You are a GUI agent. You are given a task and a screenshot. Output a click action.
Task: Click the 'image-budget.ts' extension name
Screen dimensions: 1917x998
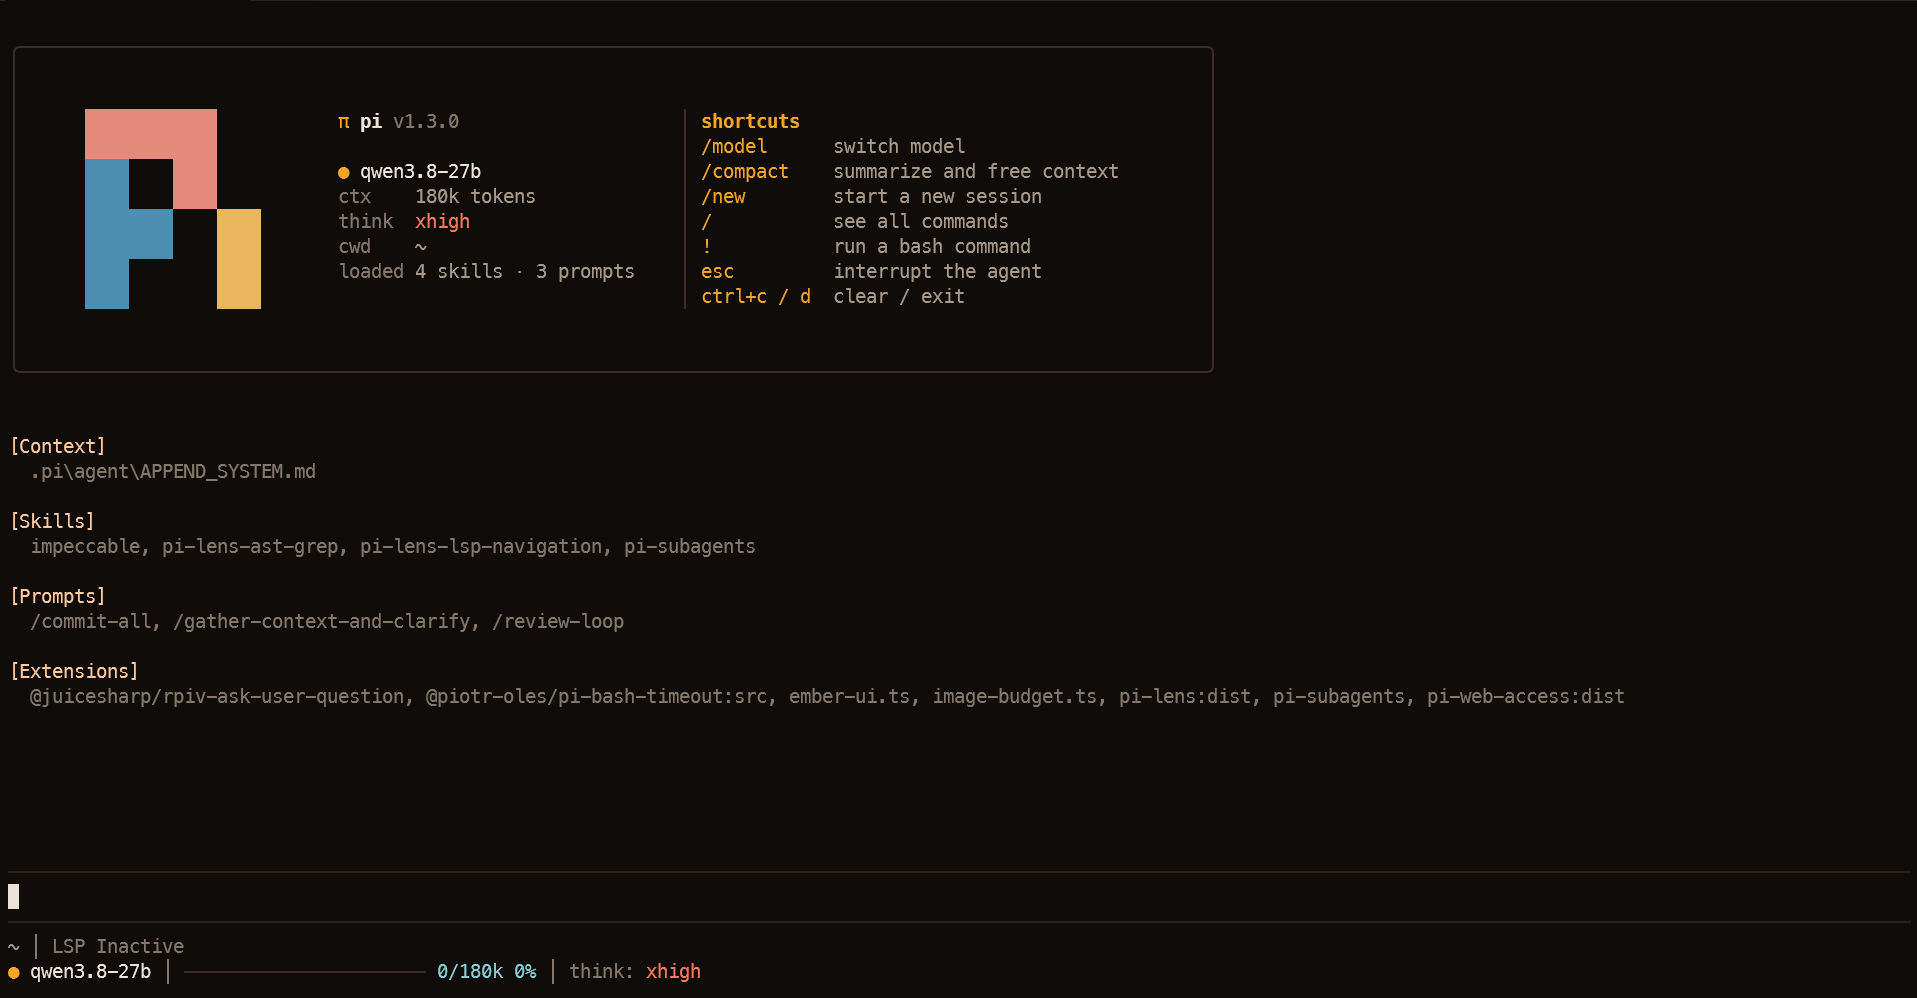tap(1014, 697)
